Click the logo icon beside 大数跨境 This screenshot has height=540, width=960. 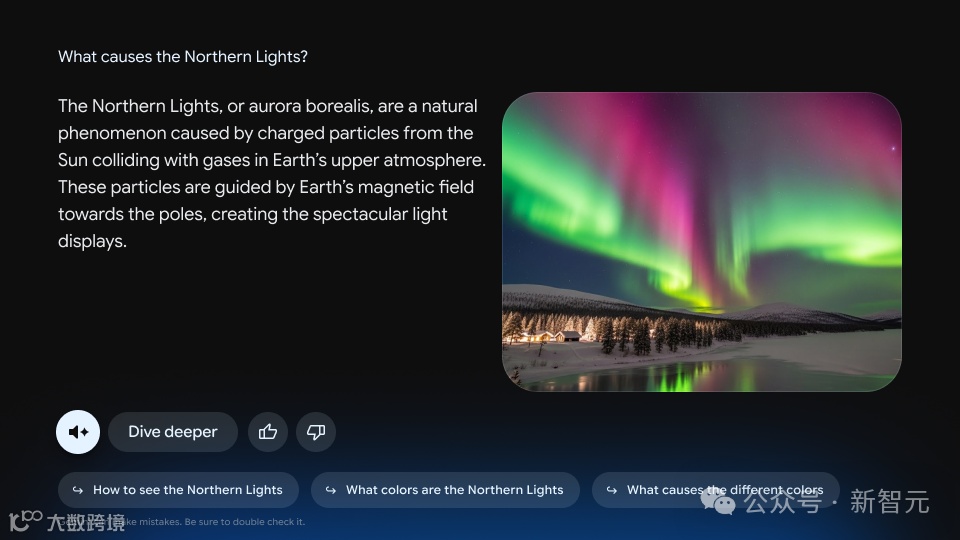[25, 520]
